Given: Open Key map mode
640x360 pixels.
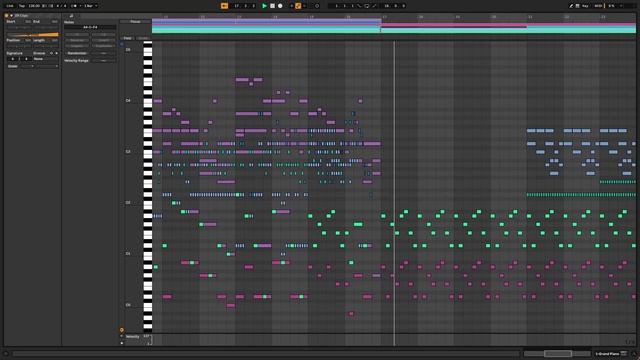Looking at the screenshot, I should [586, 6].
